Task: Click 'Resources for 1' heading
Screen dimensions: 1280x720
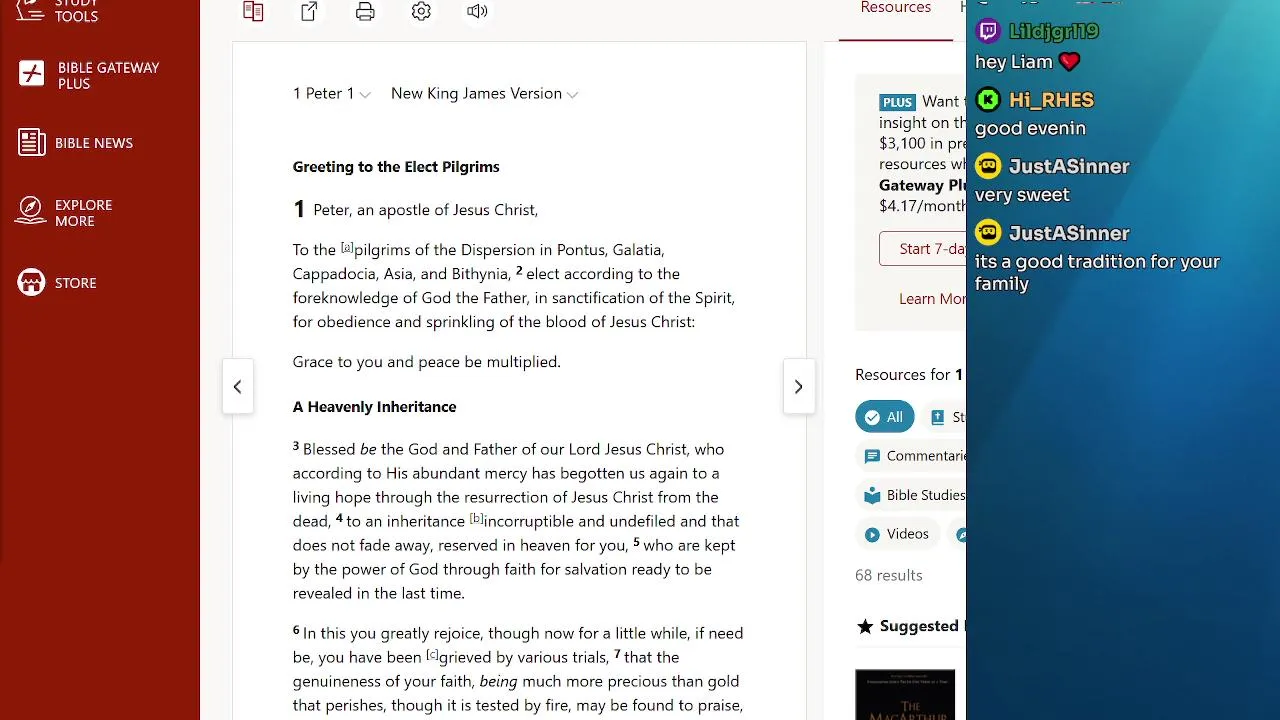Action: tap(909, 374)
